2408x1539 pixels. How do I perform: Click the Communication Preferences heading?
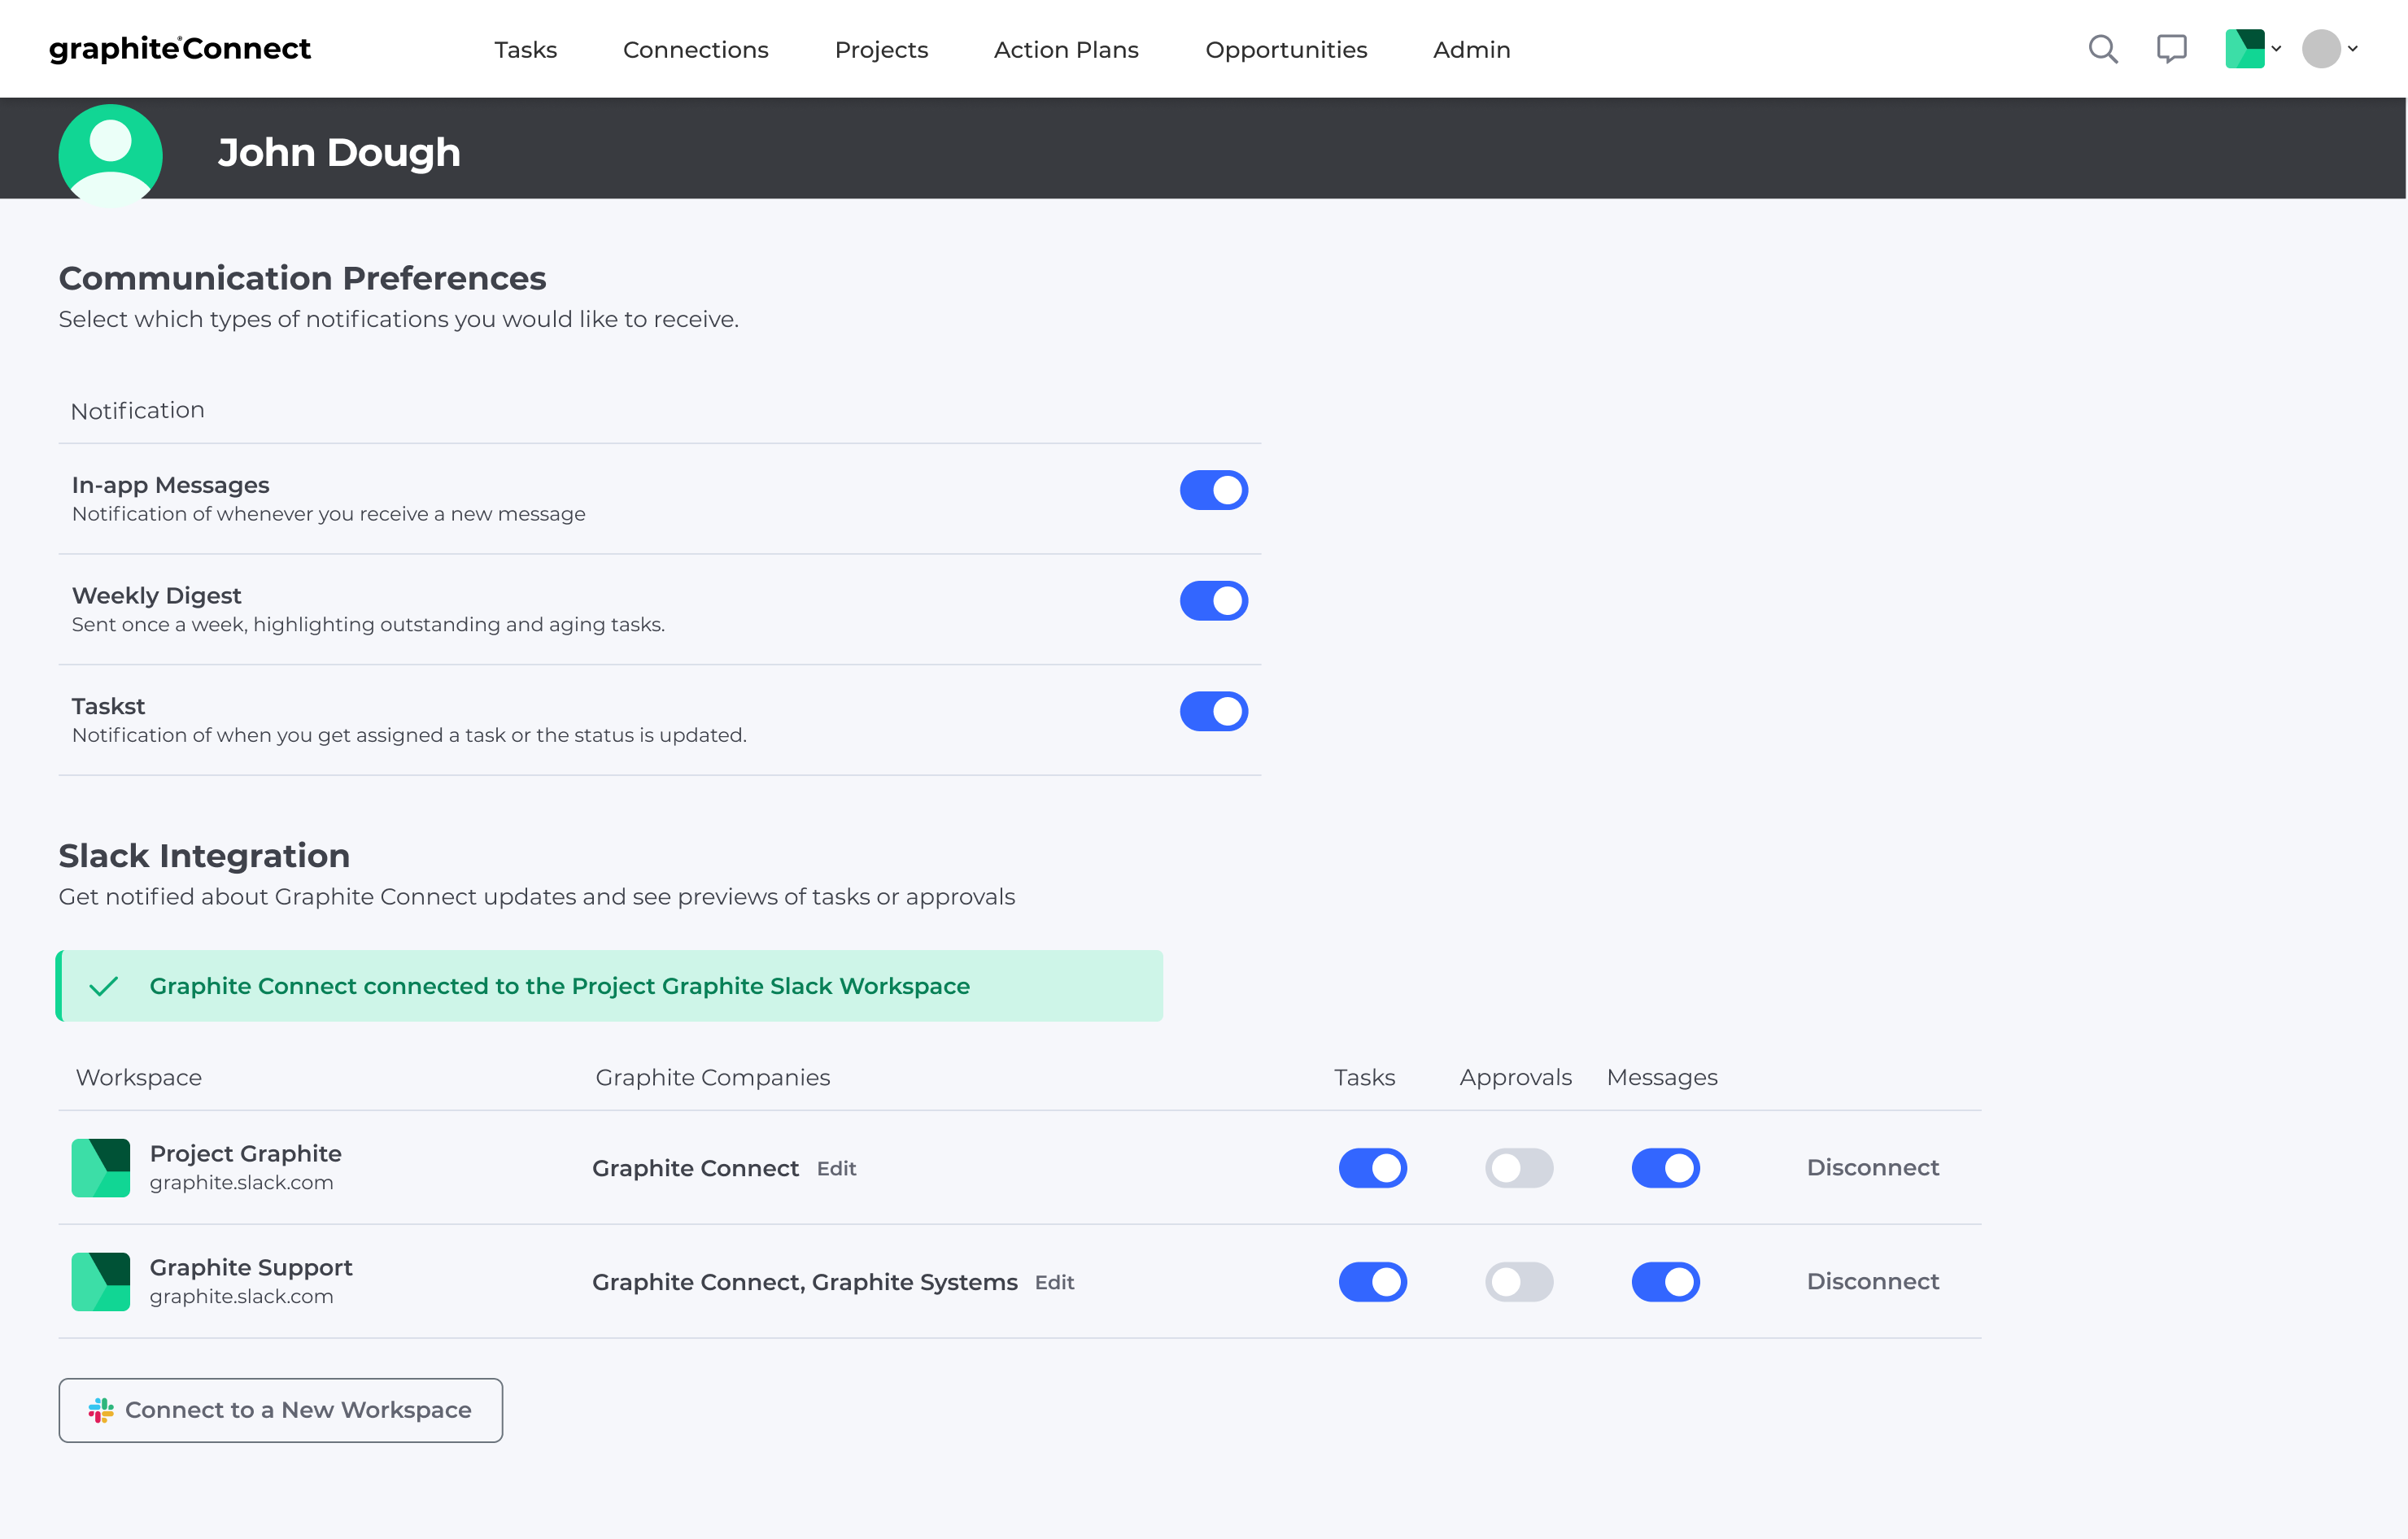(x=302, y=277)
